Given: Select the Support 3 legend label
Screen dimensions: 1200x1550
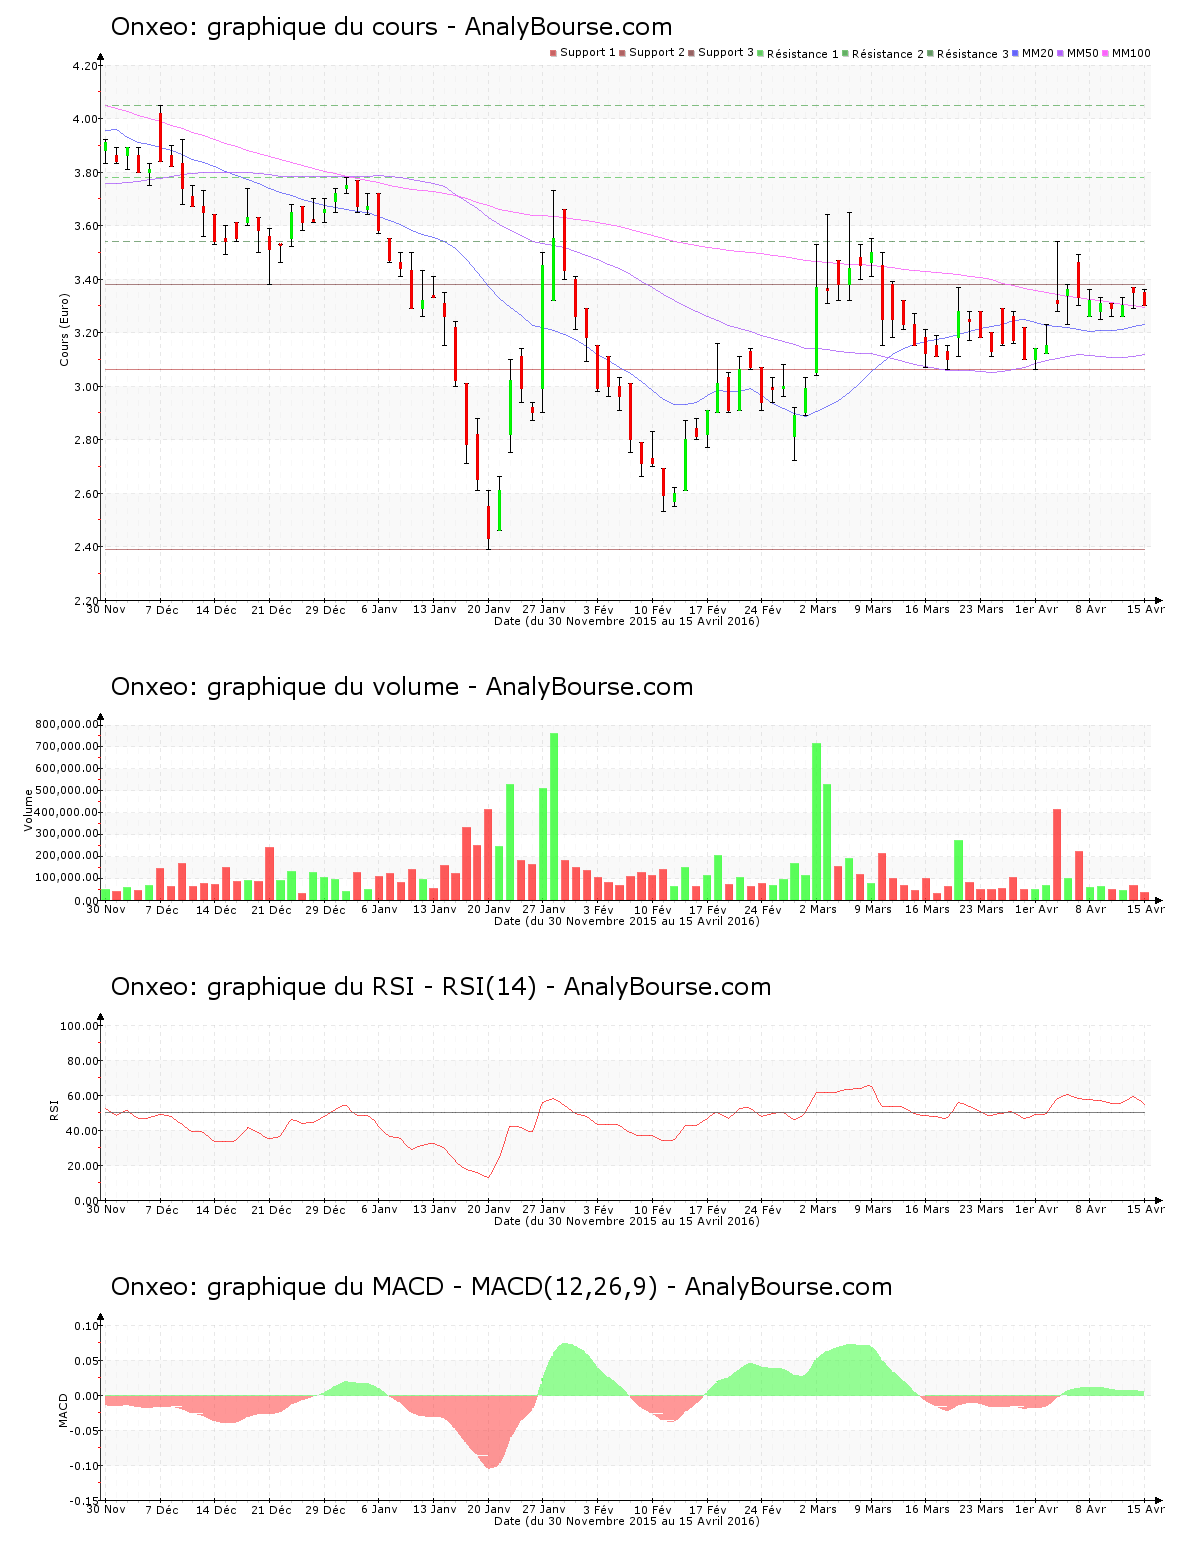Looking at the screenshot, I should click(726, 53).
